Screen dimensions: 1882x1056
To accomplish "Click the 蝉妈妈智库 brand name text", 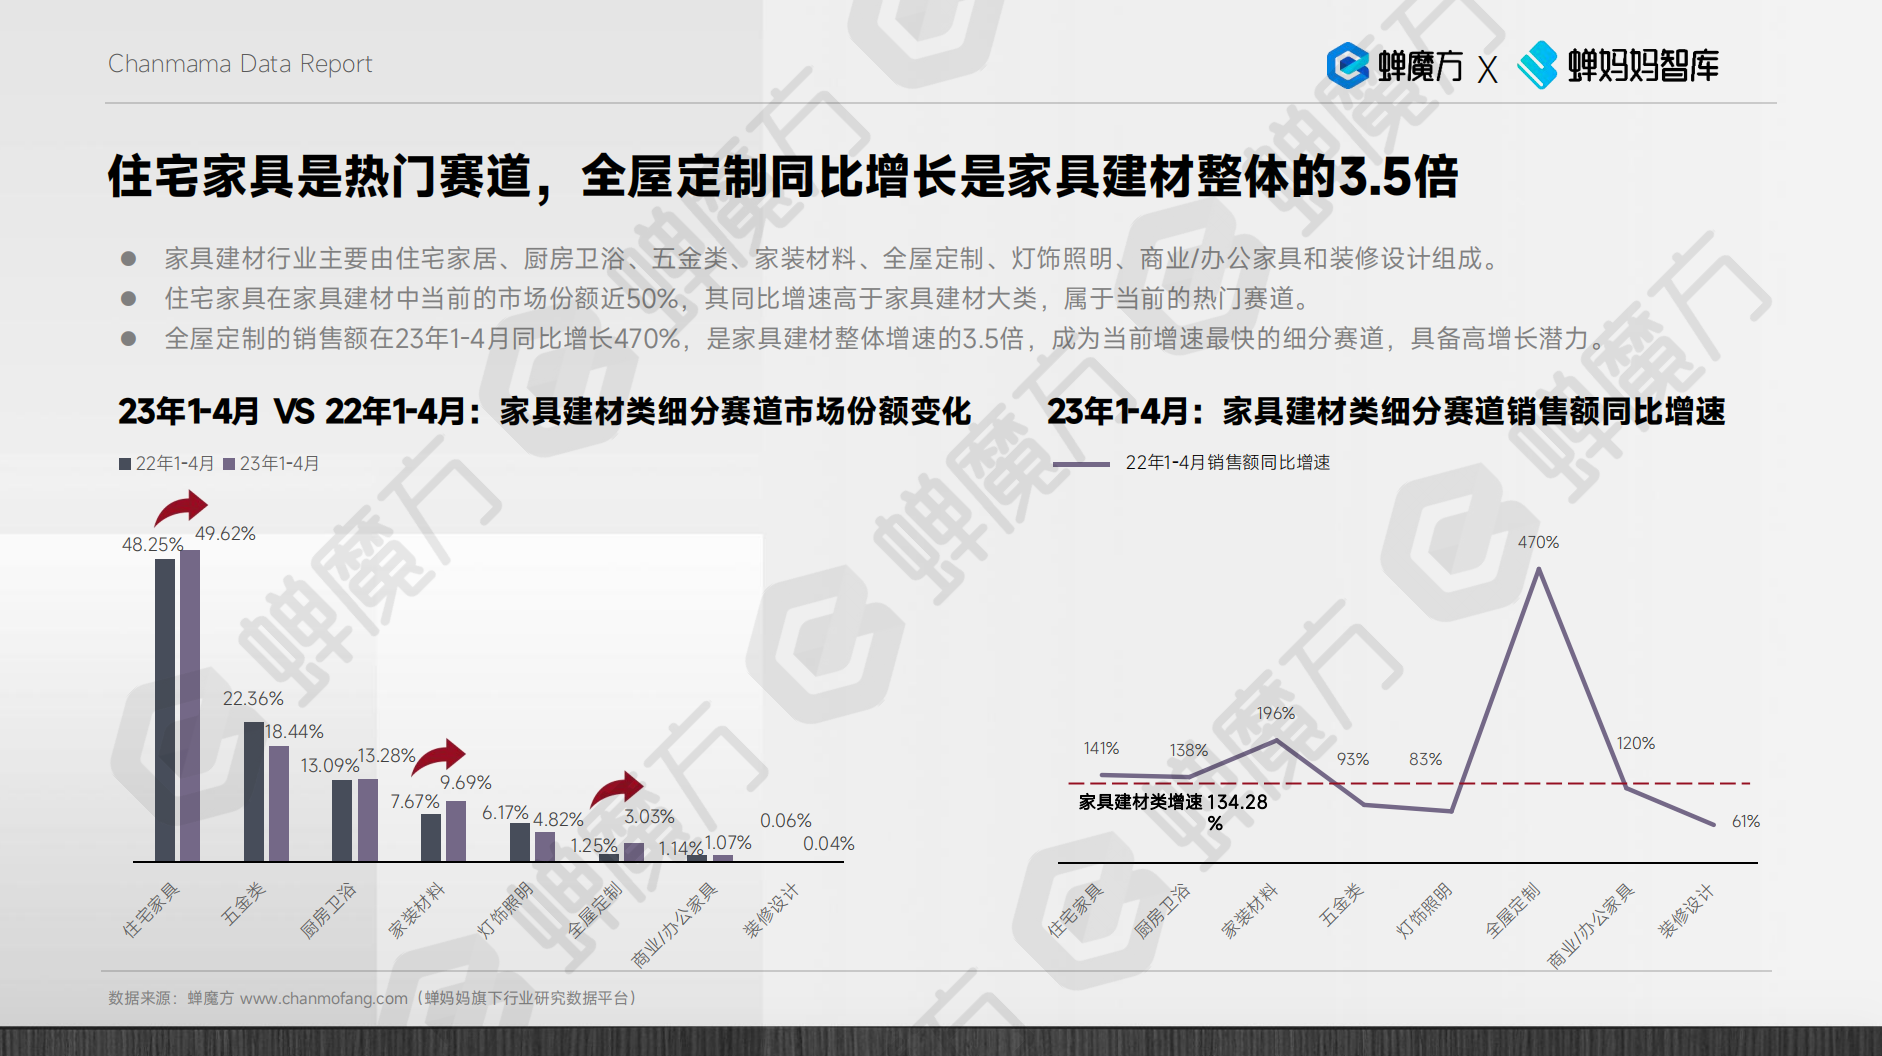I will point(1643,66).
